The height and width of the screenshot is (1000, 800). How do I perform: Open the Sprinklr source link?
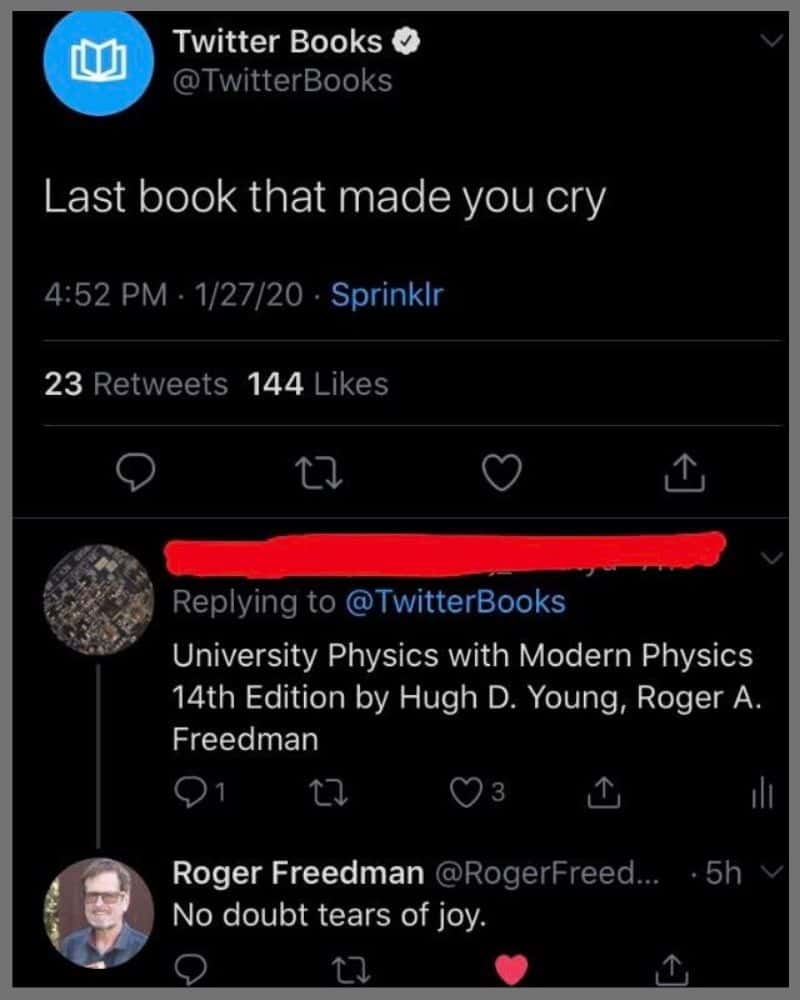pyautogui.click(x=385, y=295)
